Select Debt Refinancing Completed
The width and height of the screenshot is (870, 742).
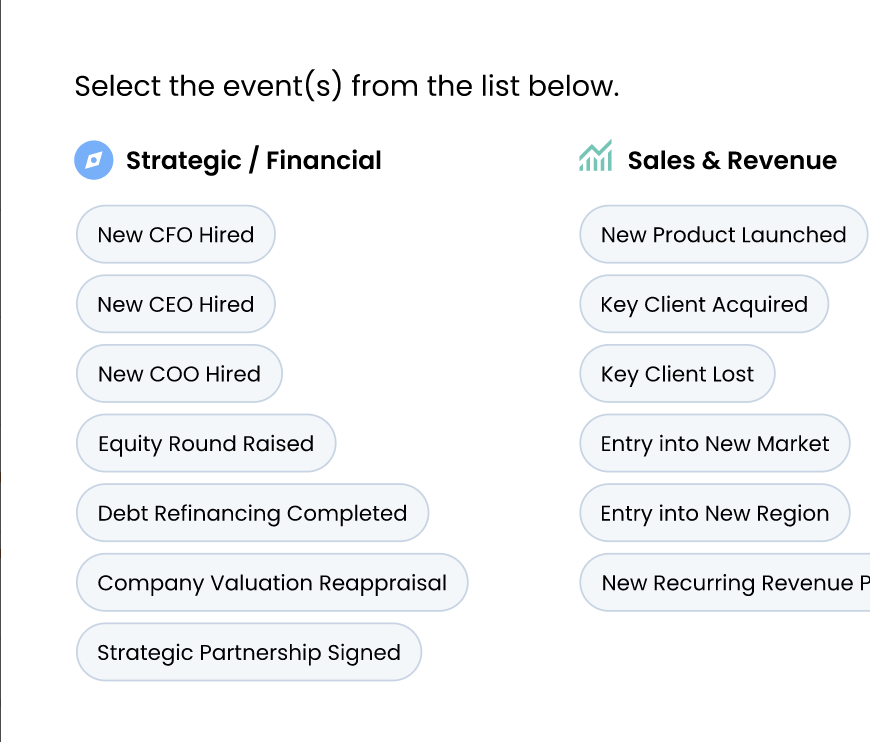(252, 513)
